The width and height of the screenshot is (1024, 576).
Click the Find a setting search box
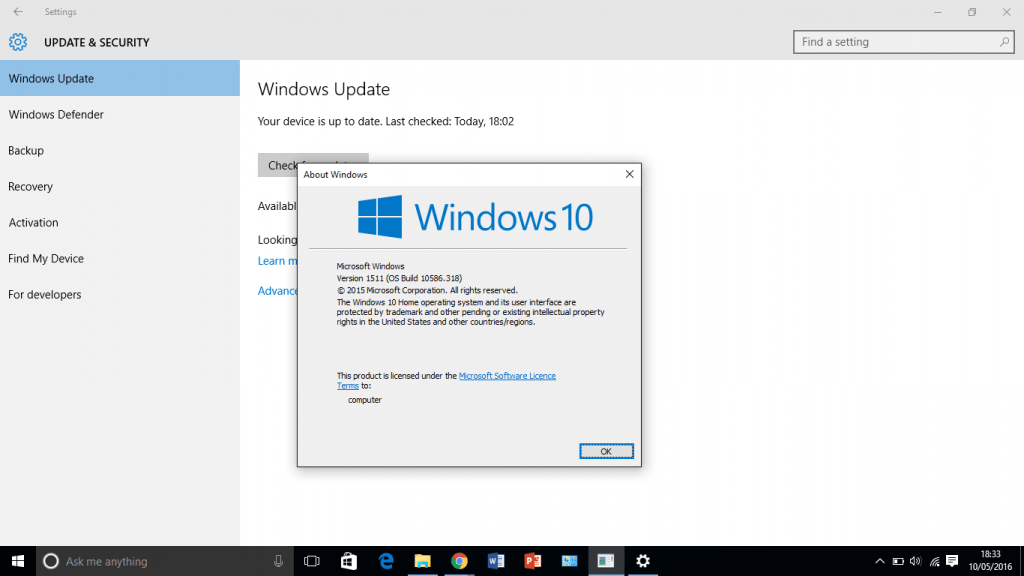pyautogui.click(x=904, y=42)
